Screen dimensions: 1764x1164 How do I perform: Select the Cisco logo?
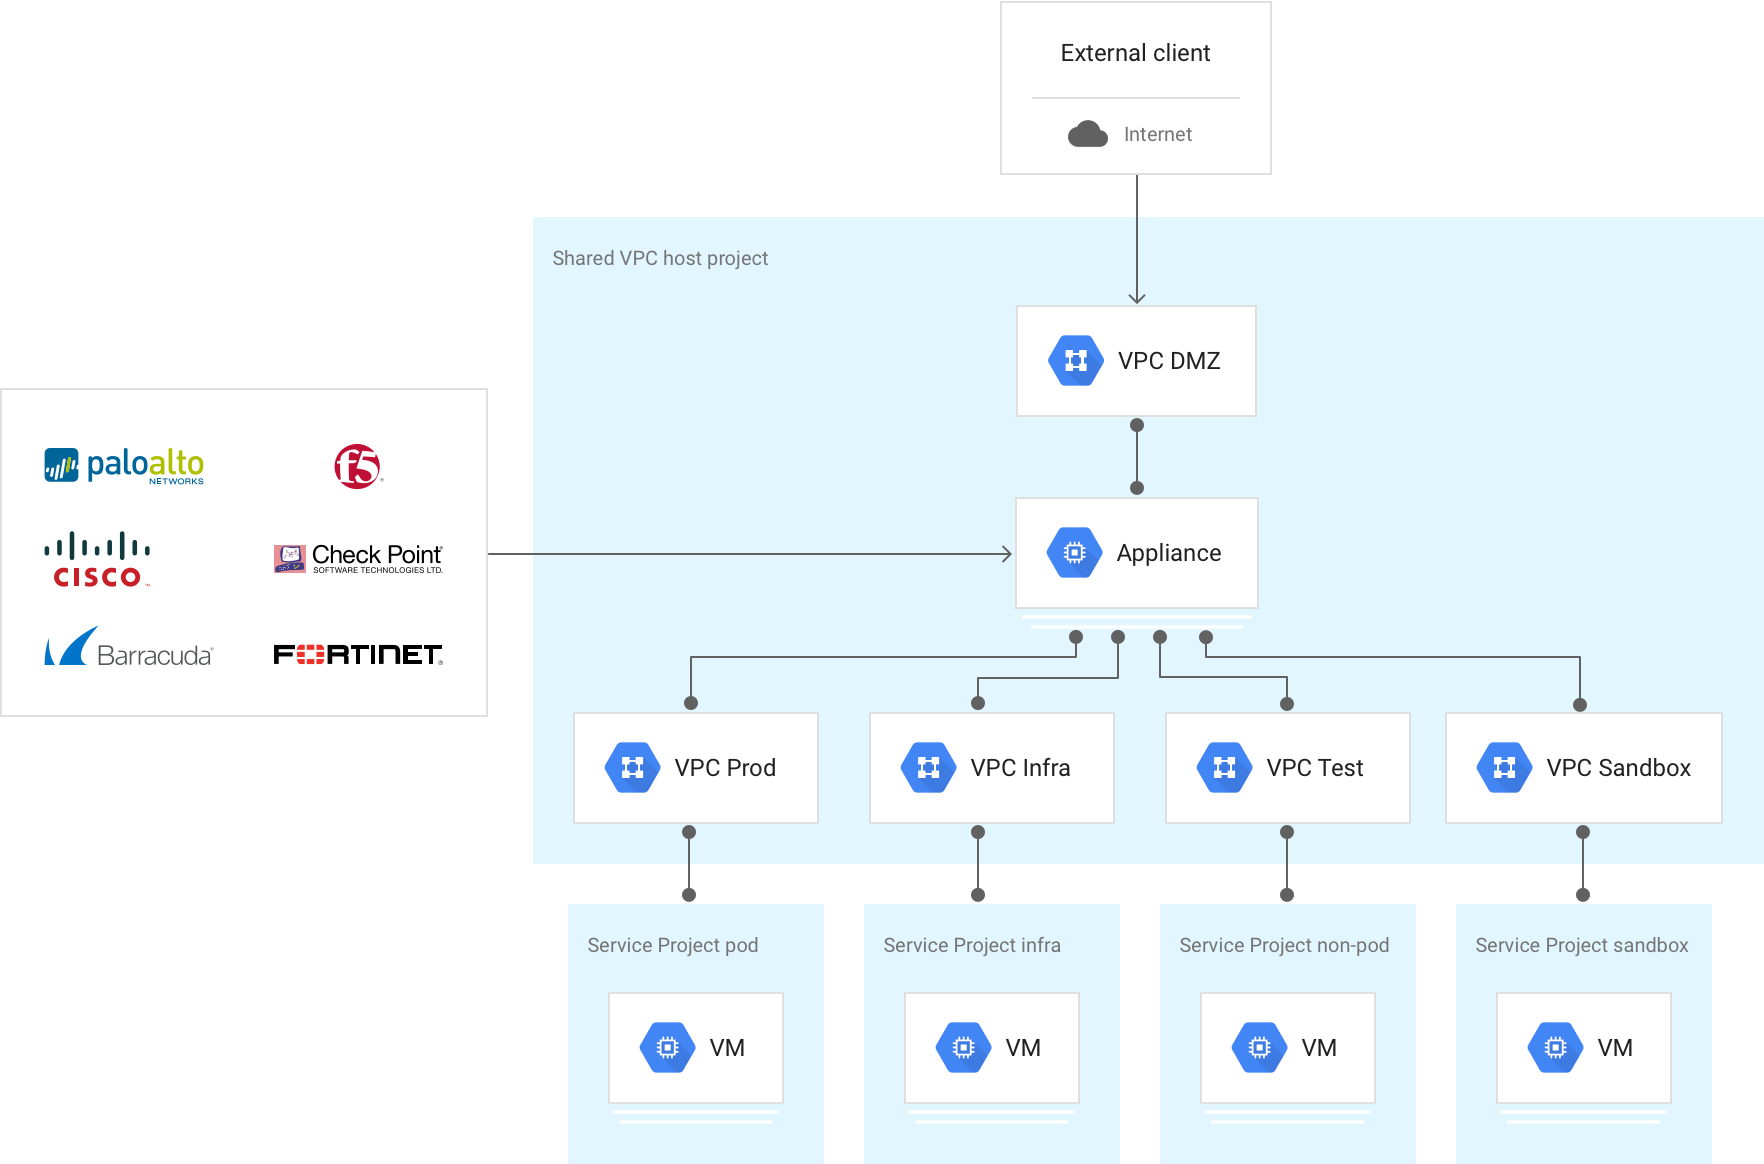coord(97,560)
